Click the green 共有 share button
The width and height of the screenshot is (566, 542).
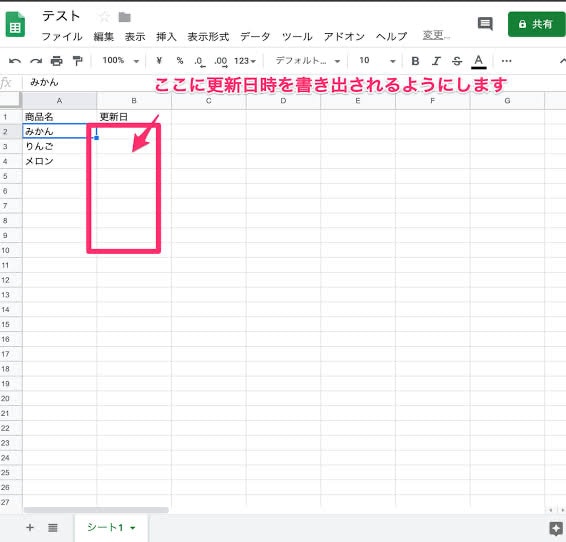(536, 24)
